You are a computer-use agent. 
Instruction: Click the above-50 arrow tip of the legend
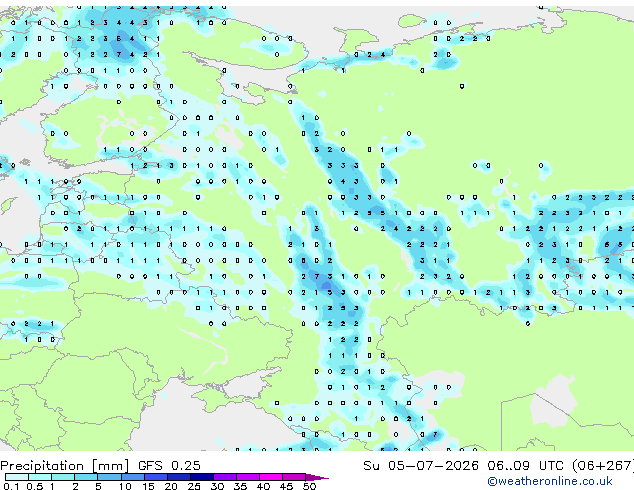point(317,477)
